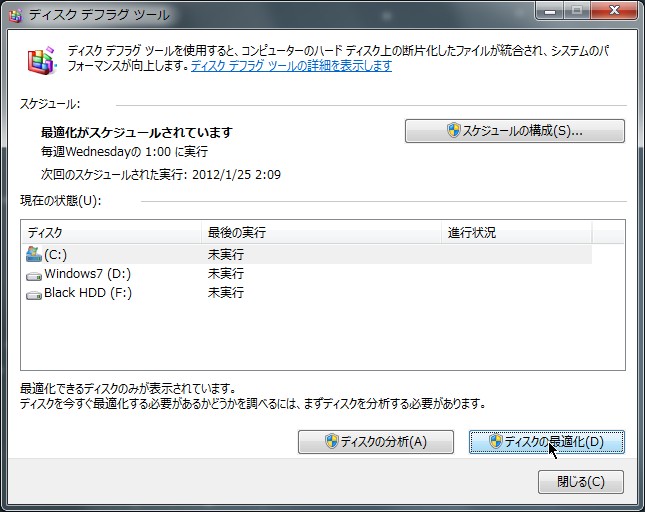Click the C: drive icon
The width and height of the screenshot is (645, 512).
34,254
